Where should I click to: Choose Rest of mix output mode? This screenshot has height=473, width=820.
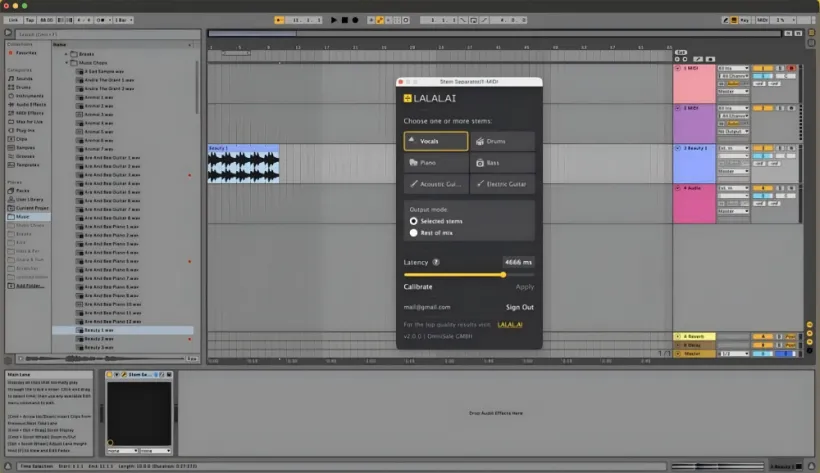pyautogui.click(x=414, y=233)
